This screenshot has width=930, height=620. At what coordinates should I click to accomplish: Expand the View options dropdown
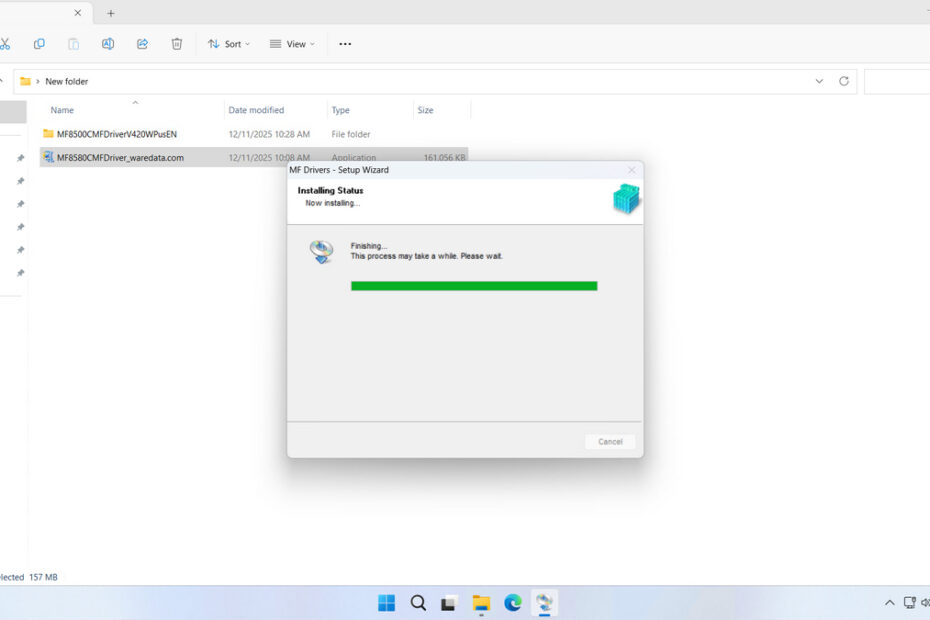(292, 44)
